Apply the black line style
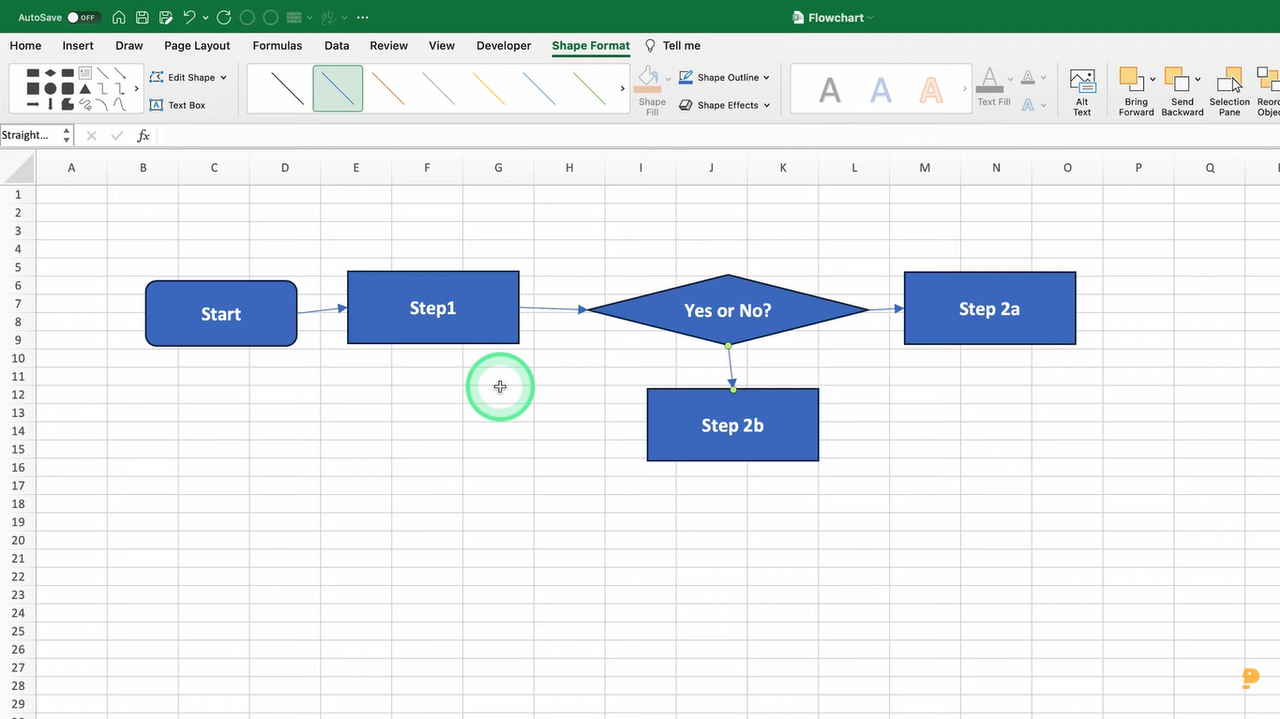This screenshot has height=719, width=1280. click(287, 89)
